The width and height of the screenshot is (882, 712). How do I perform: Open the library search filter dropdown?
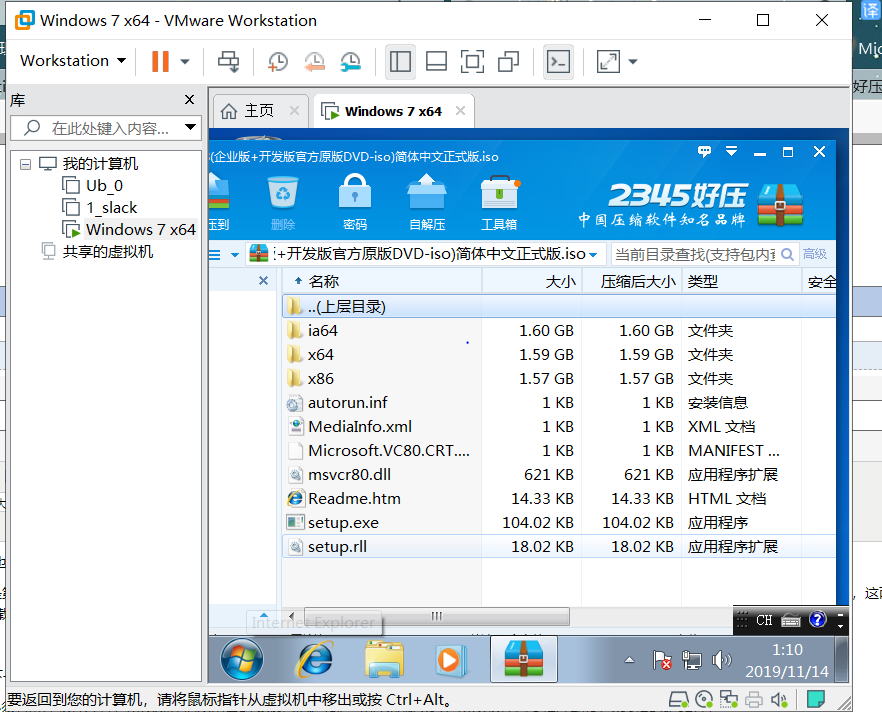191,127
